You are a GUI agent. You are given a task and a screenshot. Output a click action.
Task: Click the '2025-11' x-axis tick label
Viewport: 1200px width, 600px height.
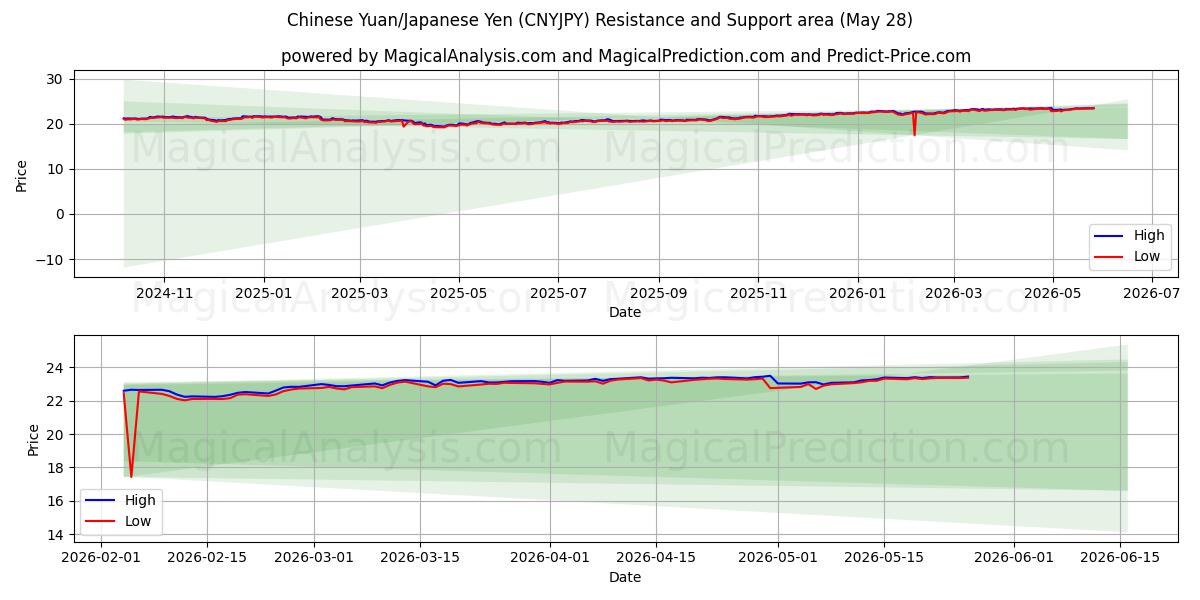tap(758, 293)
